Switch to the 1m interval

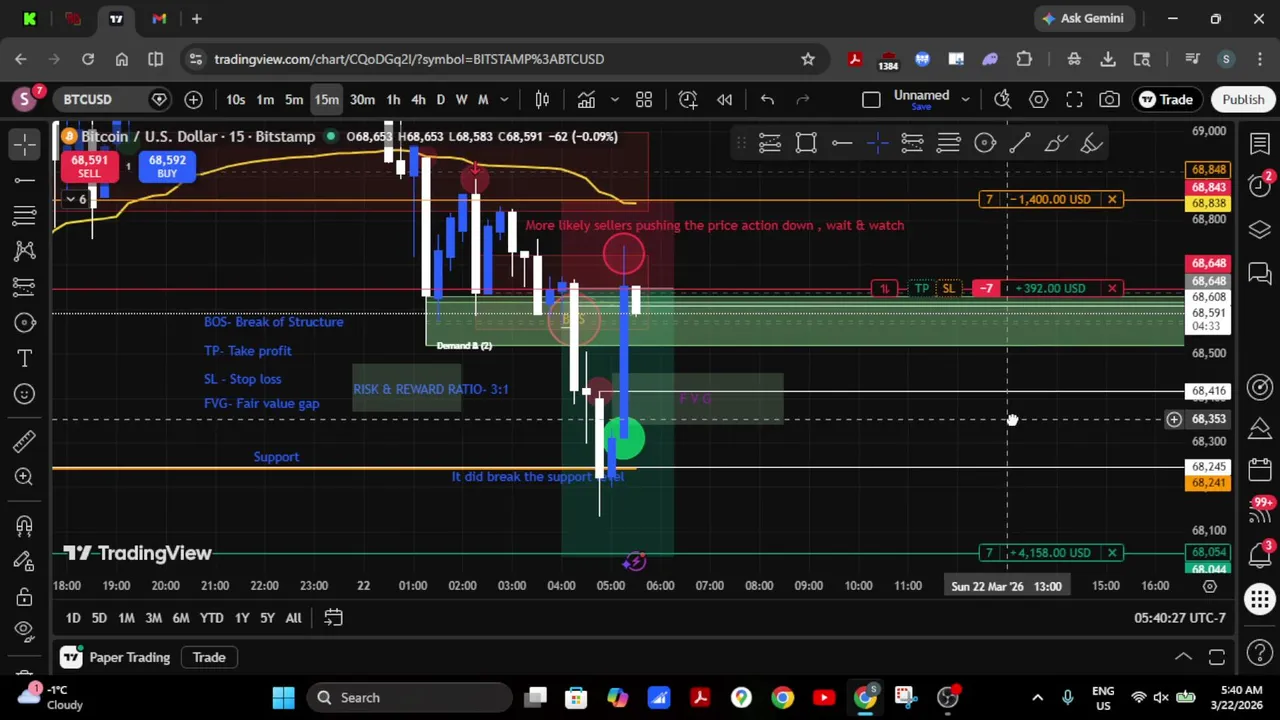(265, 99)
